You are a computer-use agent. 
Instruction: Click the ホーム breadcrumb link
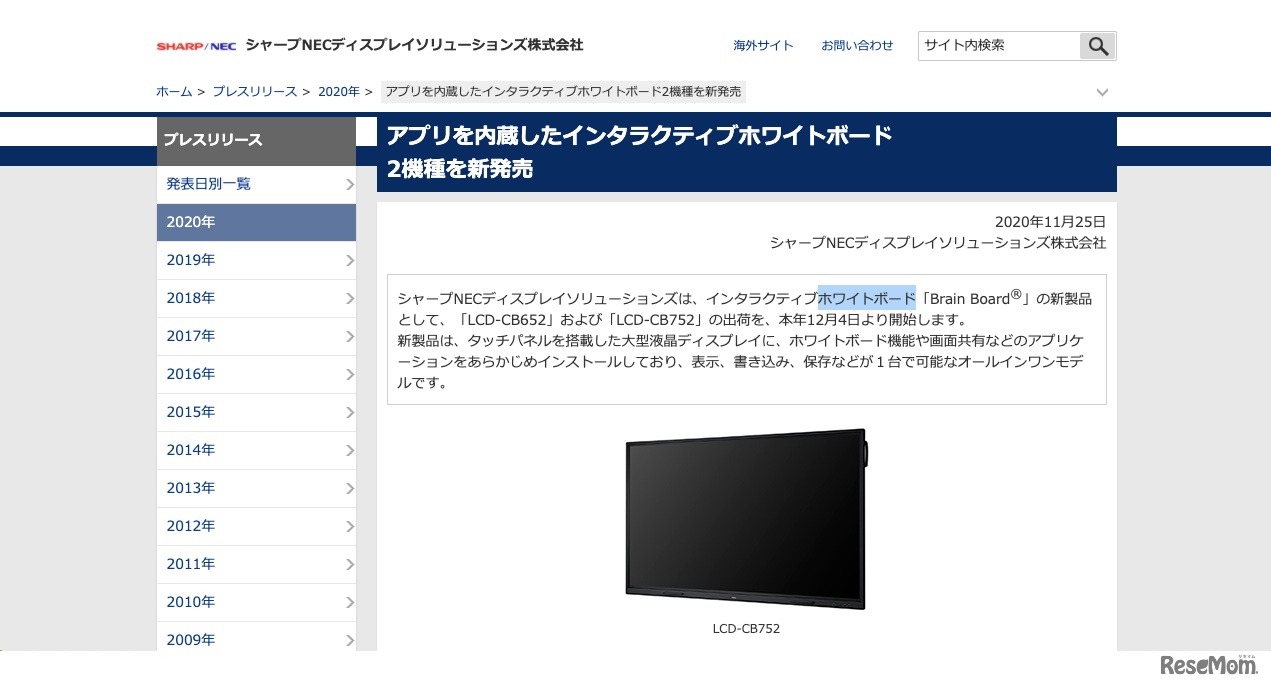[x=173, y=91]
